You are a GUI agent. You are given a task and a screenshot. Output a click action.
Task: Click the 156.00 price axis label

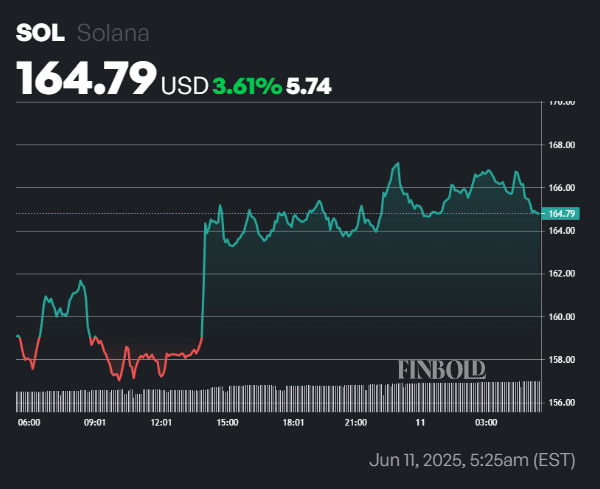pyautogui.click(x=562, y=403)
